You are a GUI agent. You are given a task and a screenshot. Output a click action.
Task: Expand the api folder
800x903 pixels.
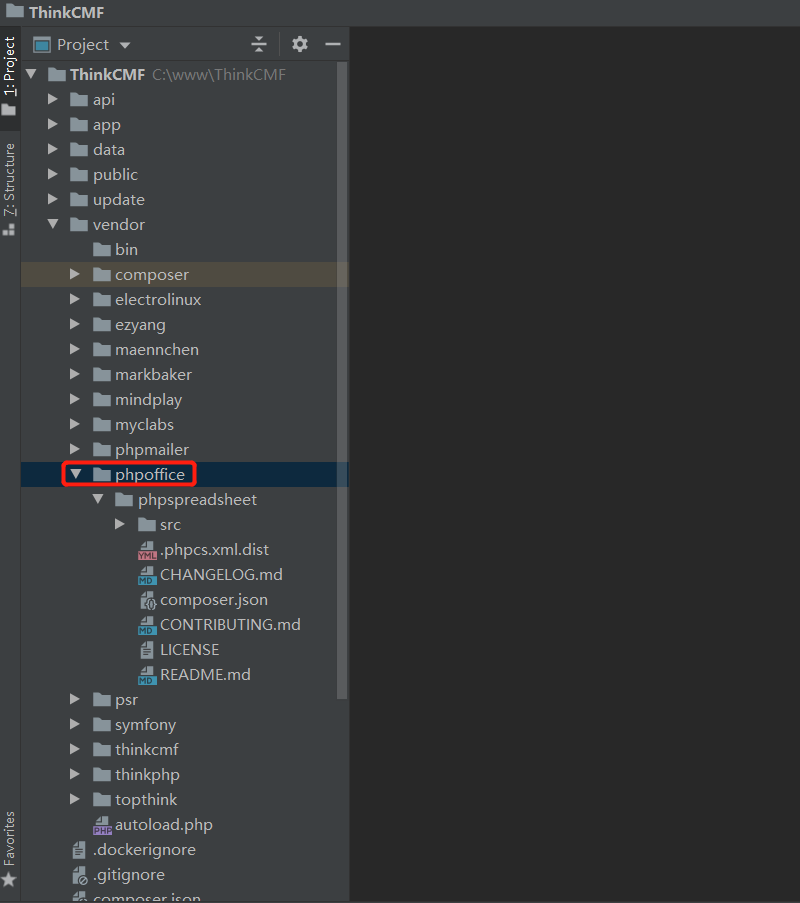(x=53, y=99)
